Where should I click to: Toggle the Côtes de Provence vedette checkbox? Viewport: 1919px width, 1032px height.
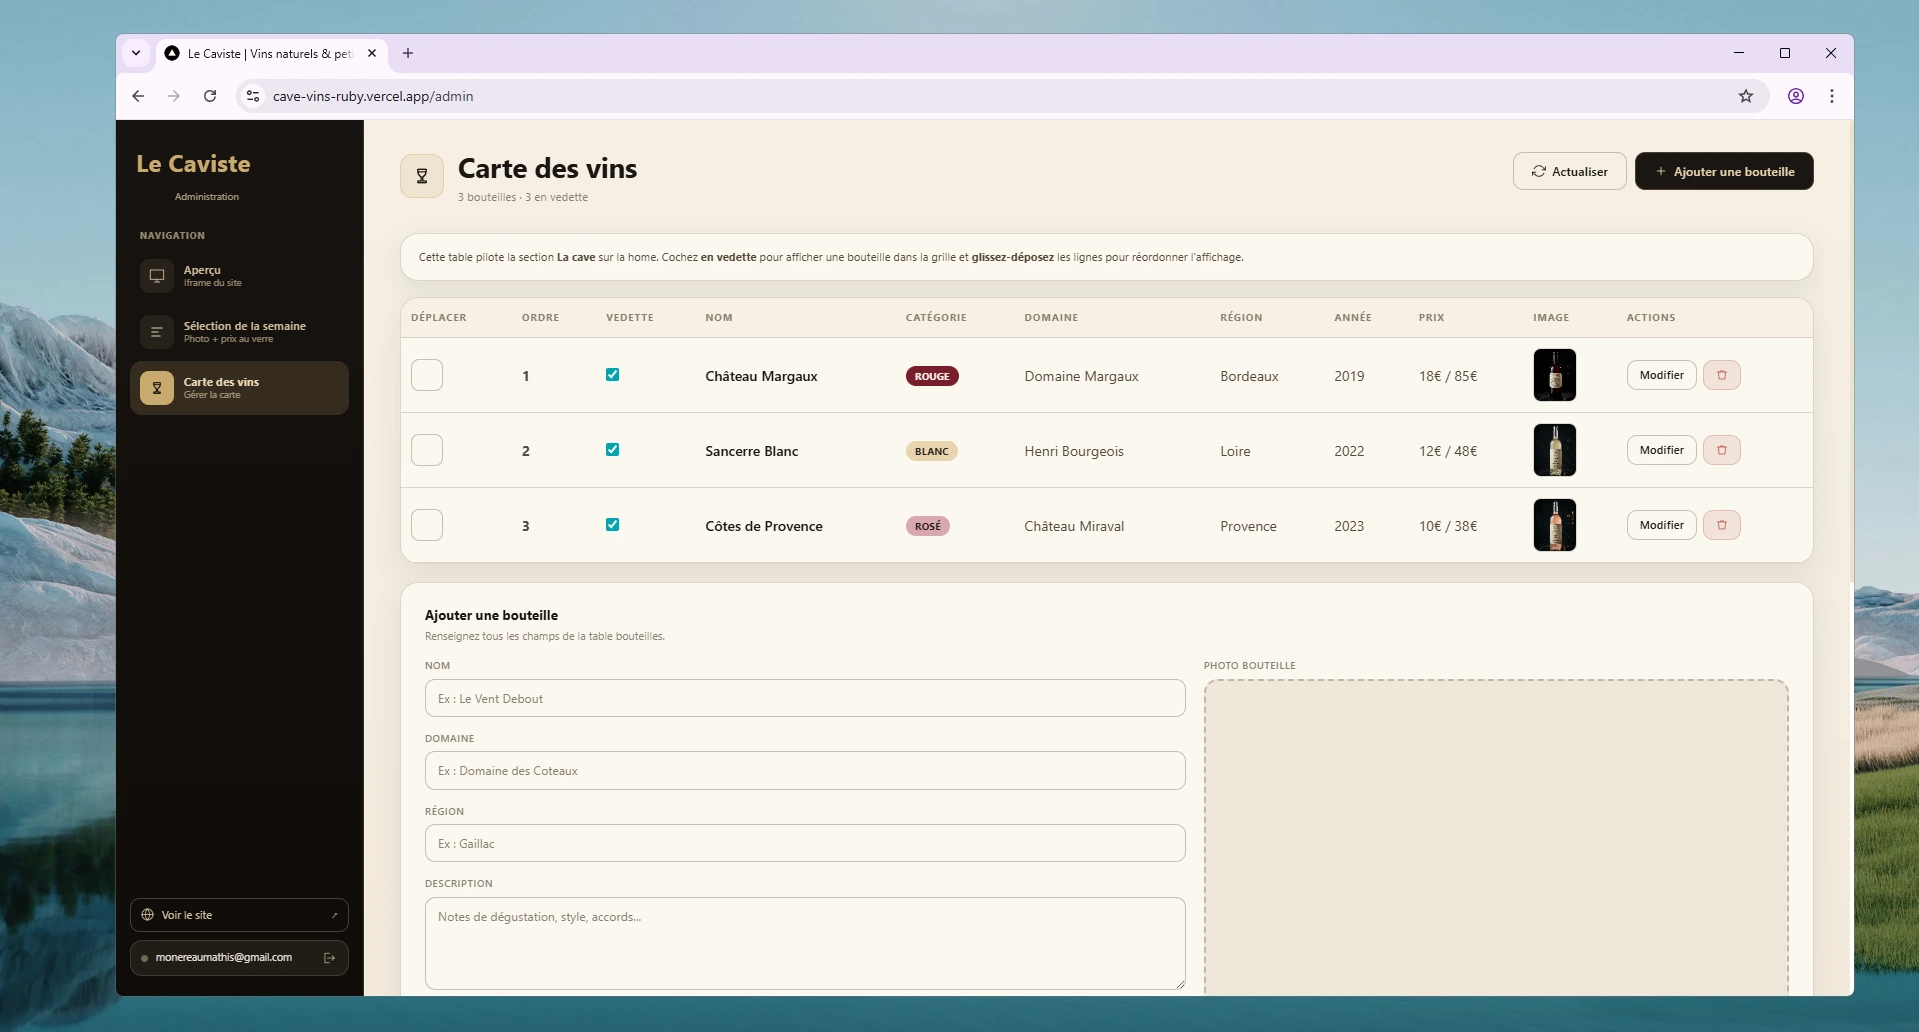[612, 524]
